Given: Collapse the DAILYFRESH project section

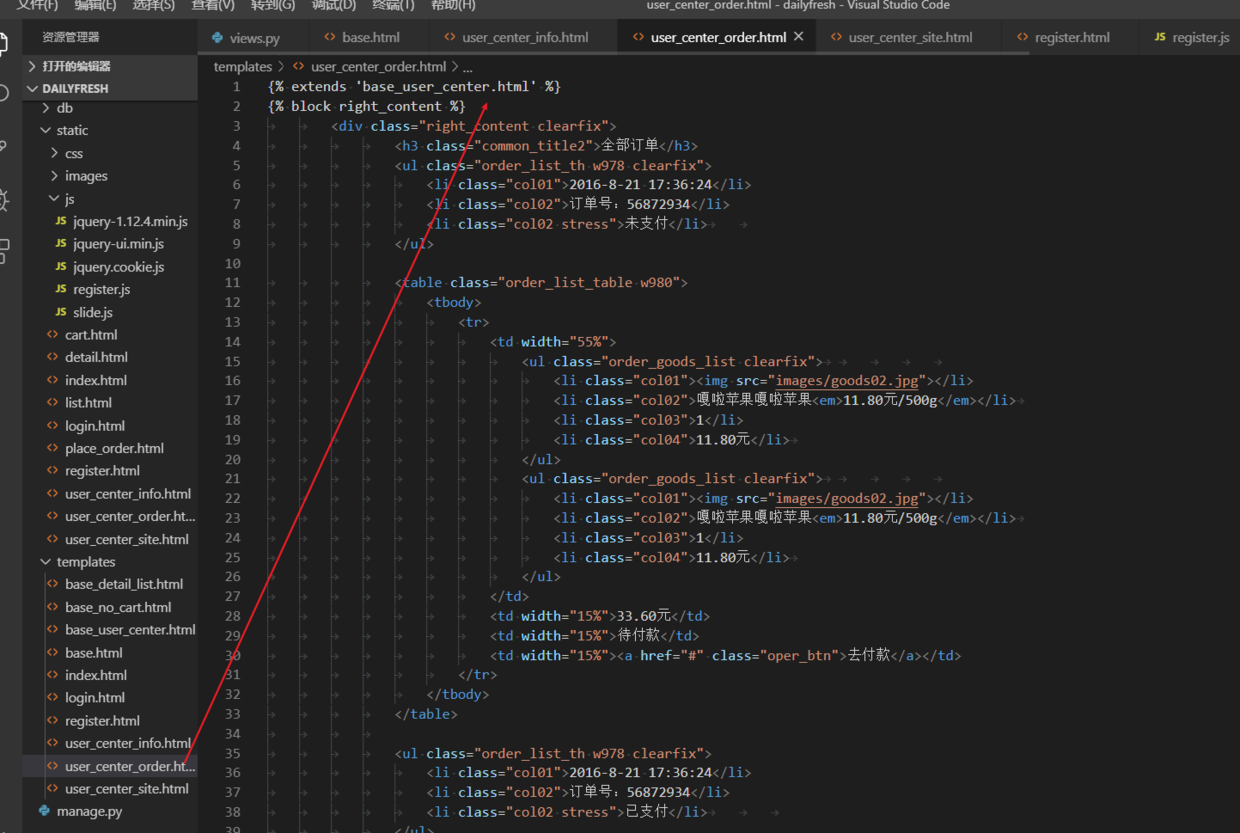Looking at the screenshot, I should pos(33,88).
